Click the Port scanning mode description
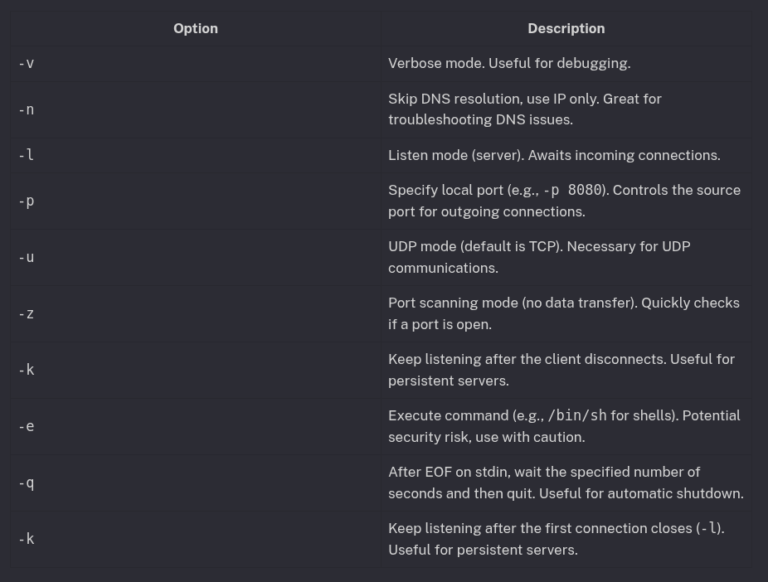 [x=564, y=313]
